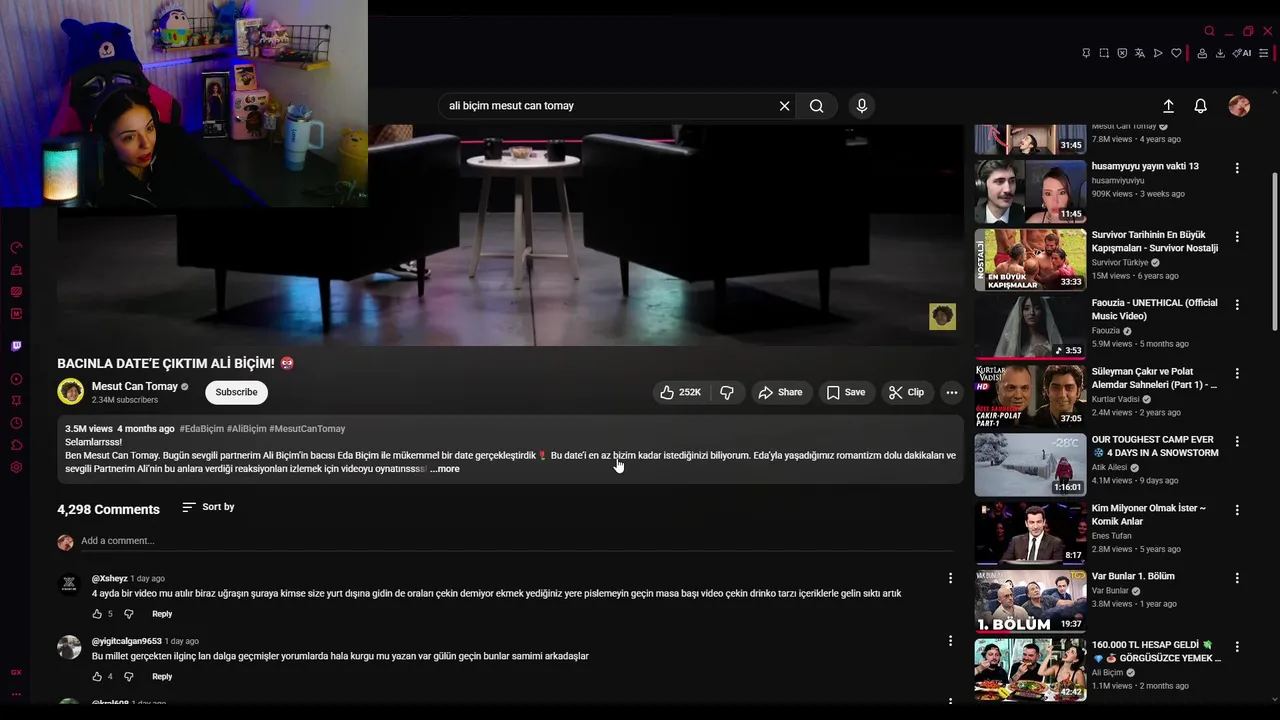Screen dimensions: 1280x720
Task: Subscribe to Mesut Can Tomay
Action: (x=237, y=392)
